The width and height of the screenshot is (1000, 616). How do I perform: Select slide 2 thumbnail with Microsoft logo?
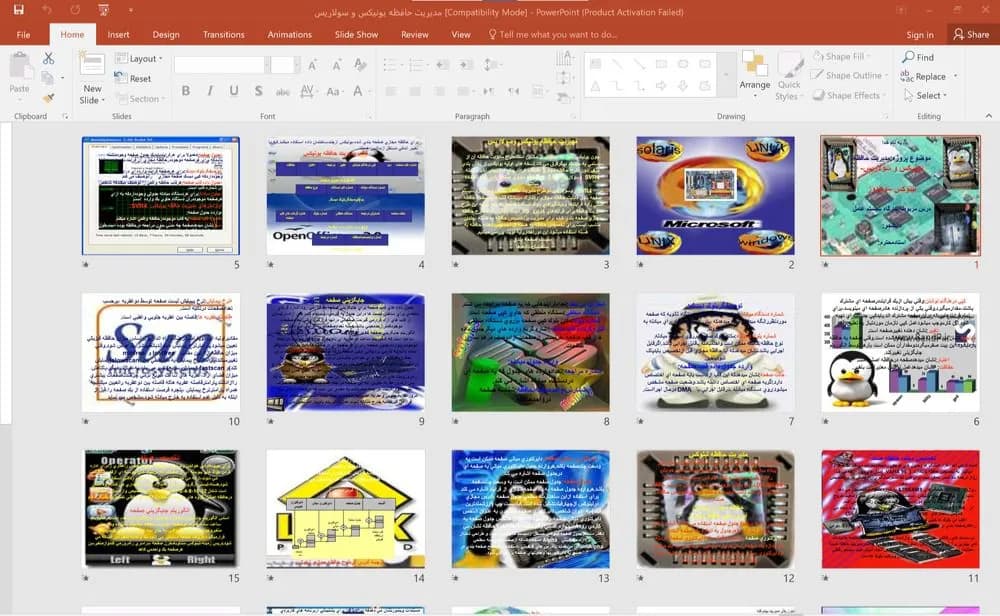pos(716,195)
